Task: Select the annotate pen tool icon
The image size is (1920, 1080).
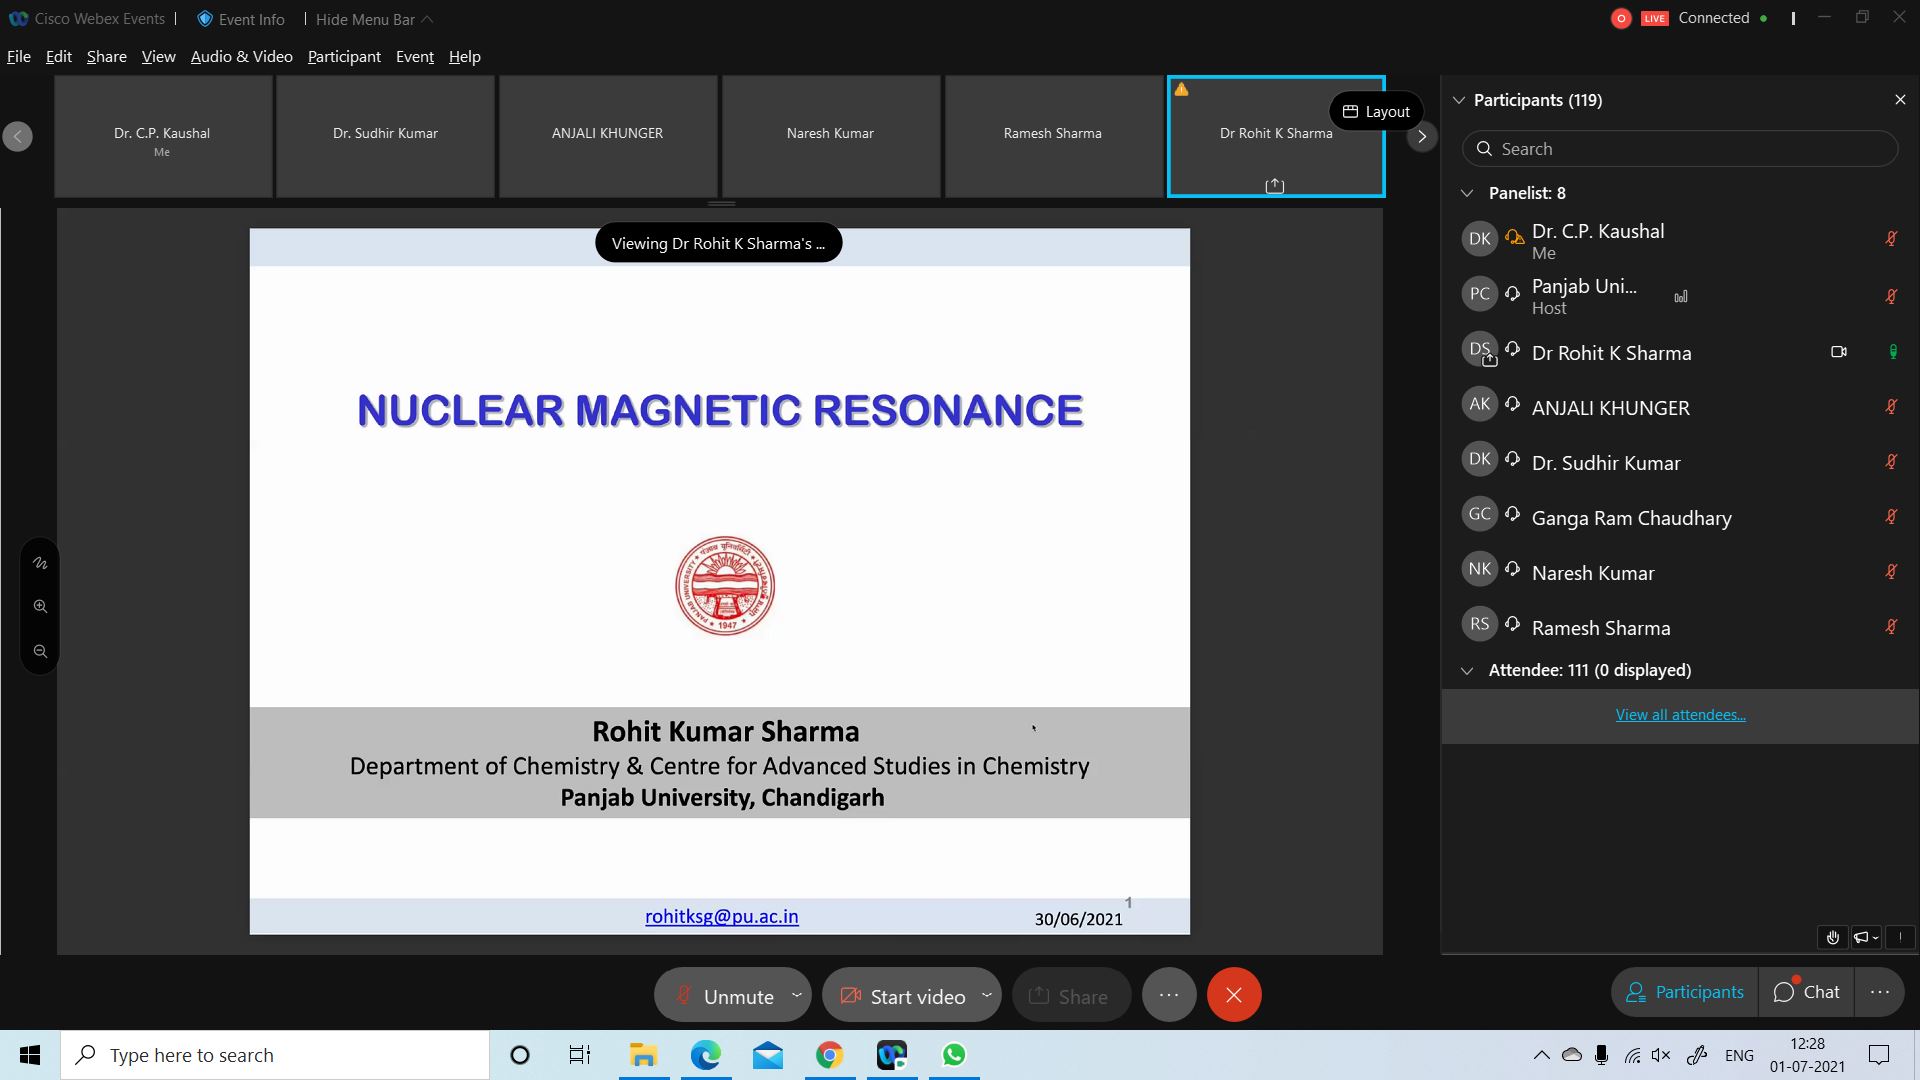Action: pyautogui.click(x=40, y=563)
